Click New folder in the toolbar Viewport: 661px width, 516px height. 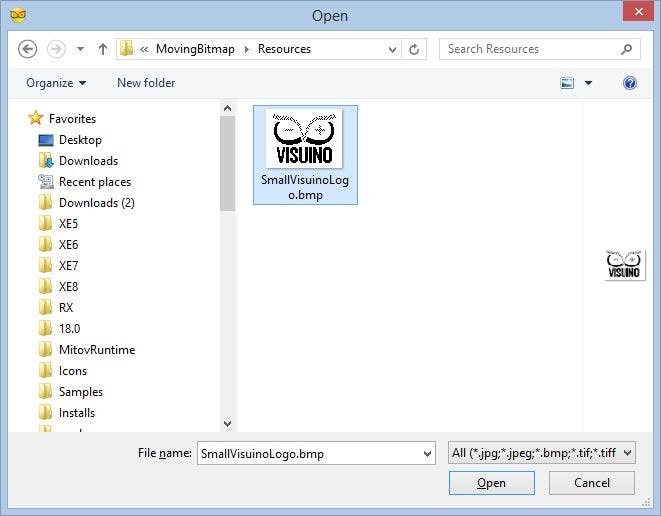tap(146, 83)
